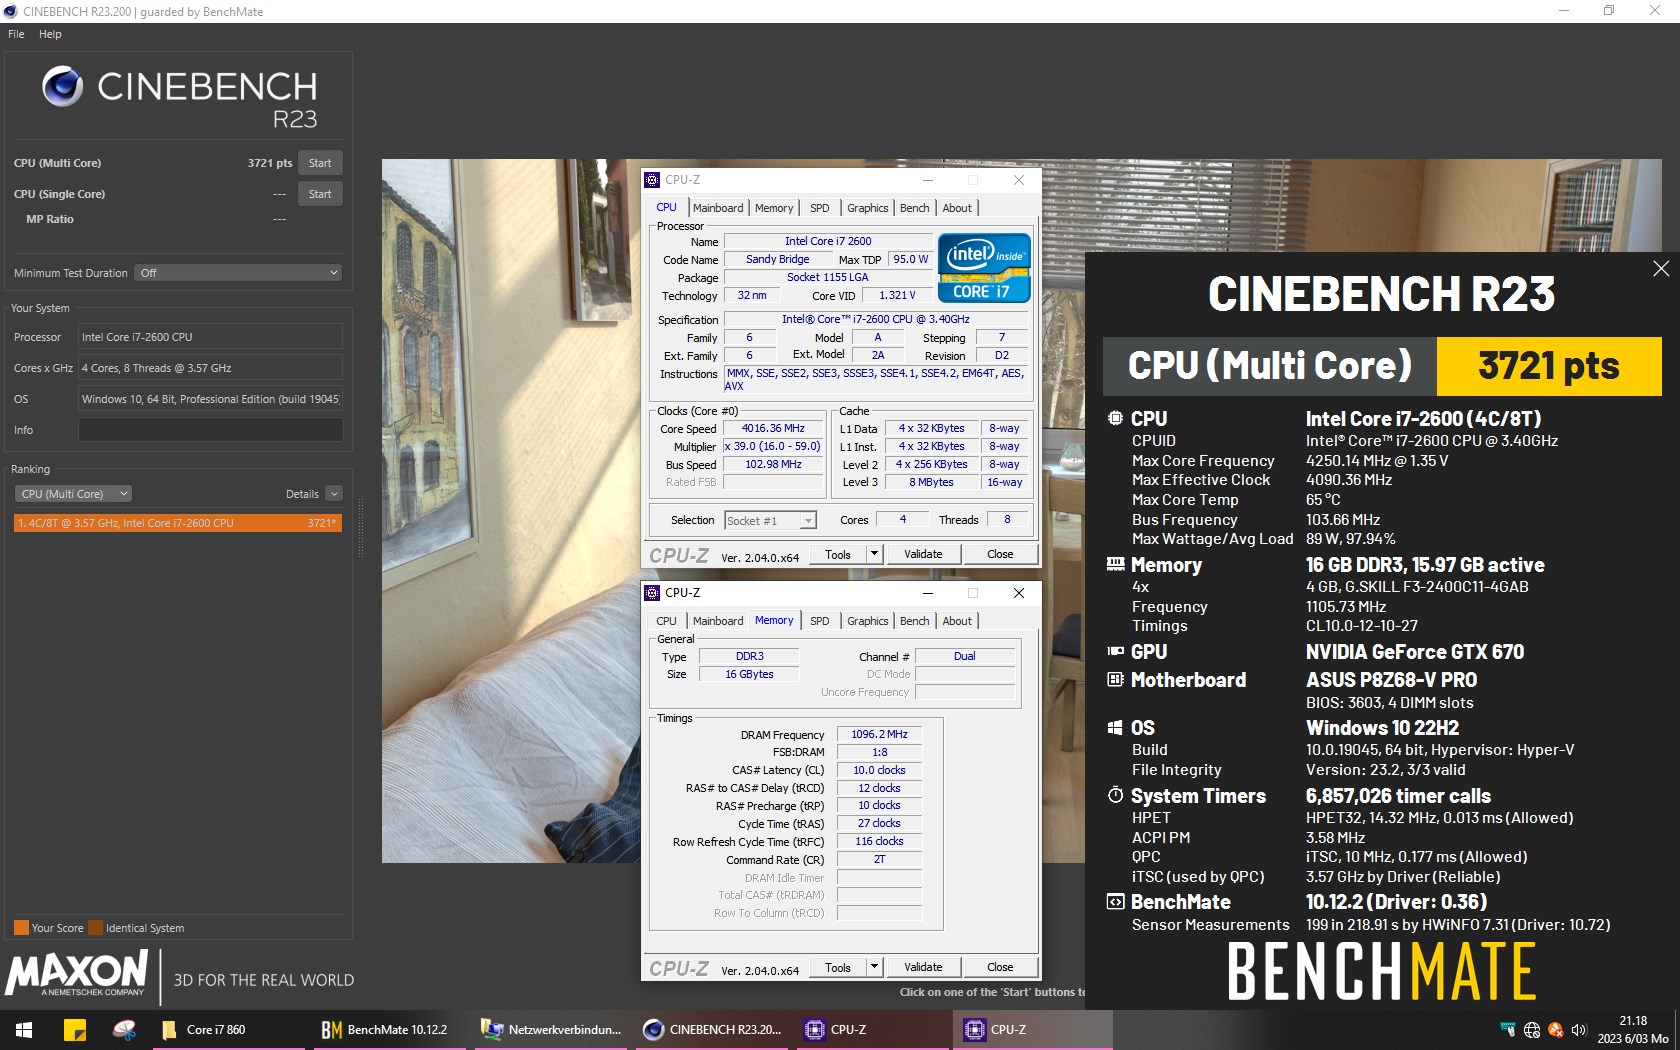Click Validate in lower CPU-Z window
The height and width of the screenshot is (1050, 1680).
(923, 967)
